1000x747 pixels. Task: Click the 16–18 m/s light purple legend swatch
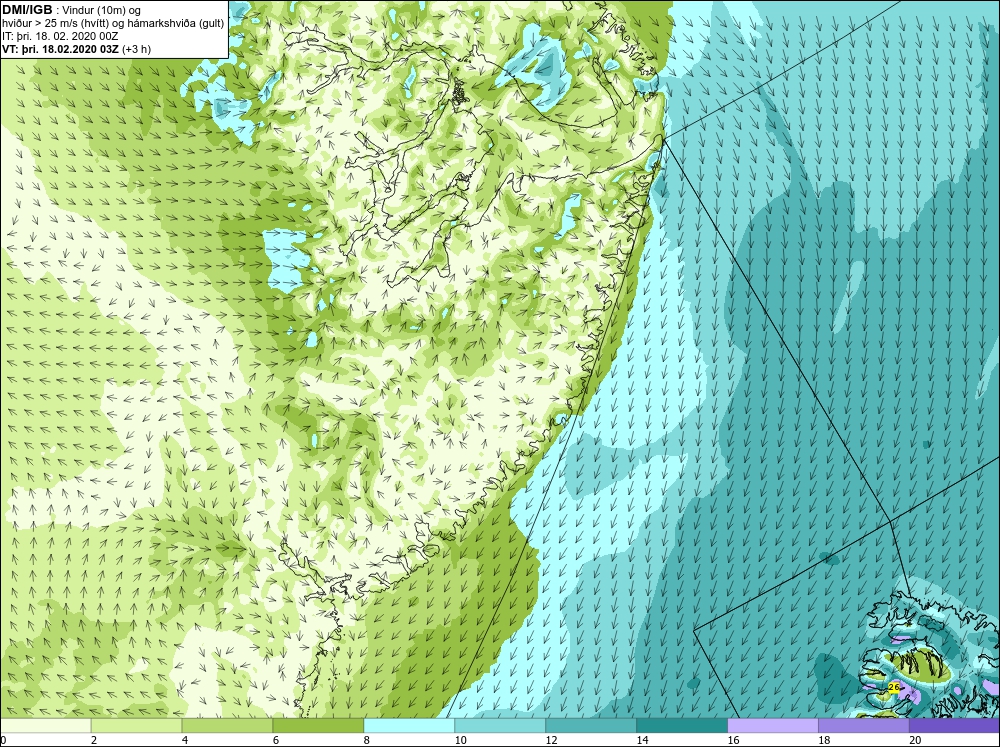coord(773,725)
